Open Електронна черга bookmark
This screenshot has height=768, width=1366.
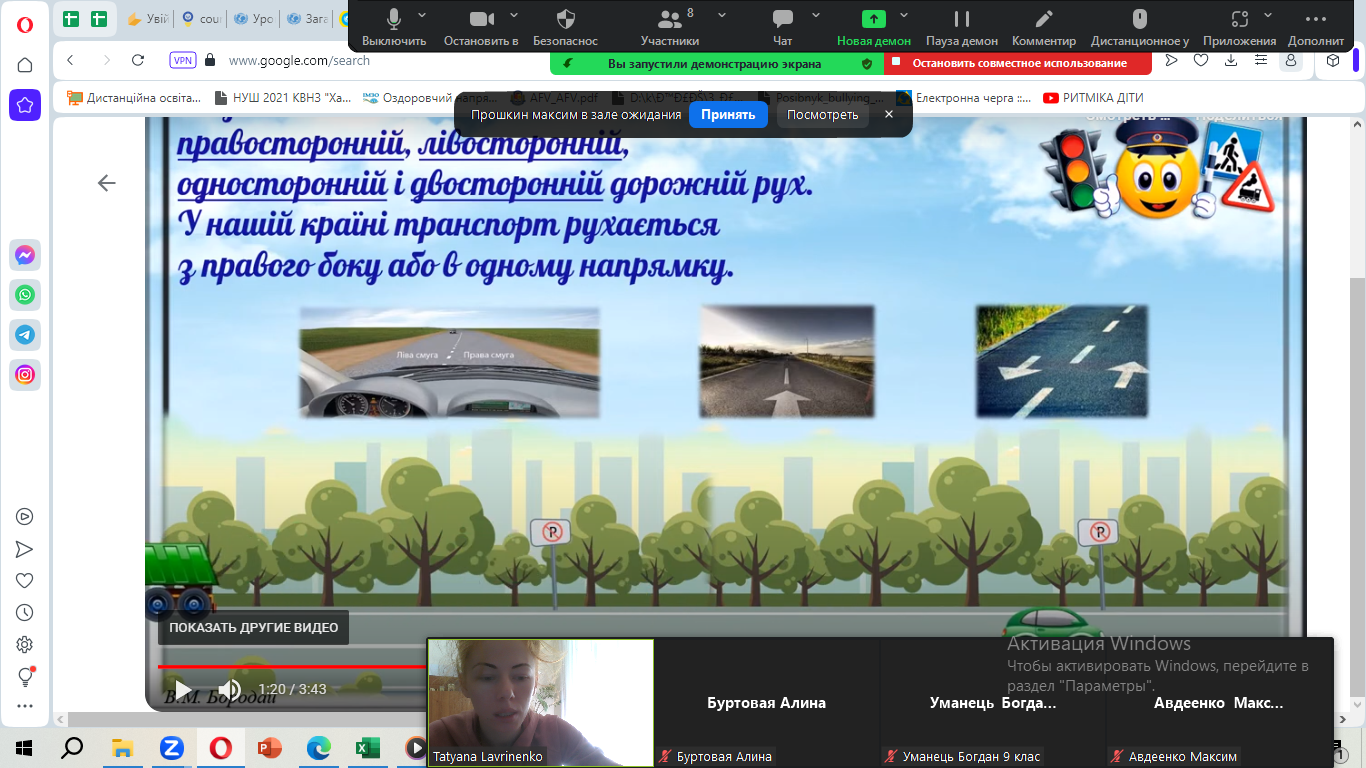[964, 98]
